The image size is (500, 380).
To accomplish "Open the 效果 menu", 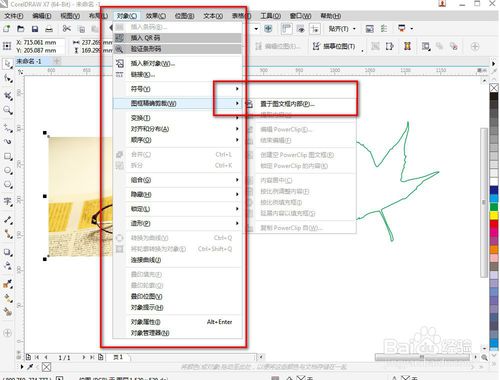I will click(156, 16).
